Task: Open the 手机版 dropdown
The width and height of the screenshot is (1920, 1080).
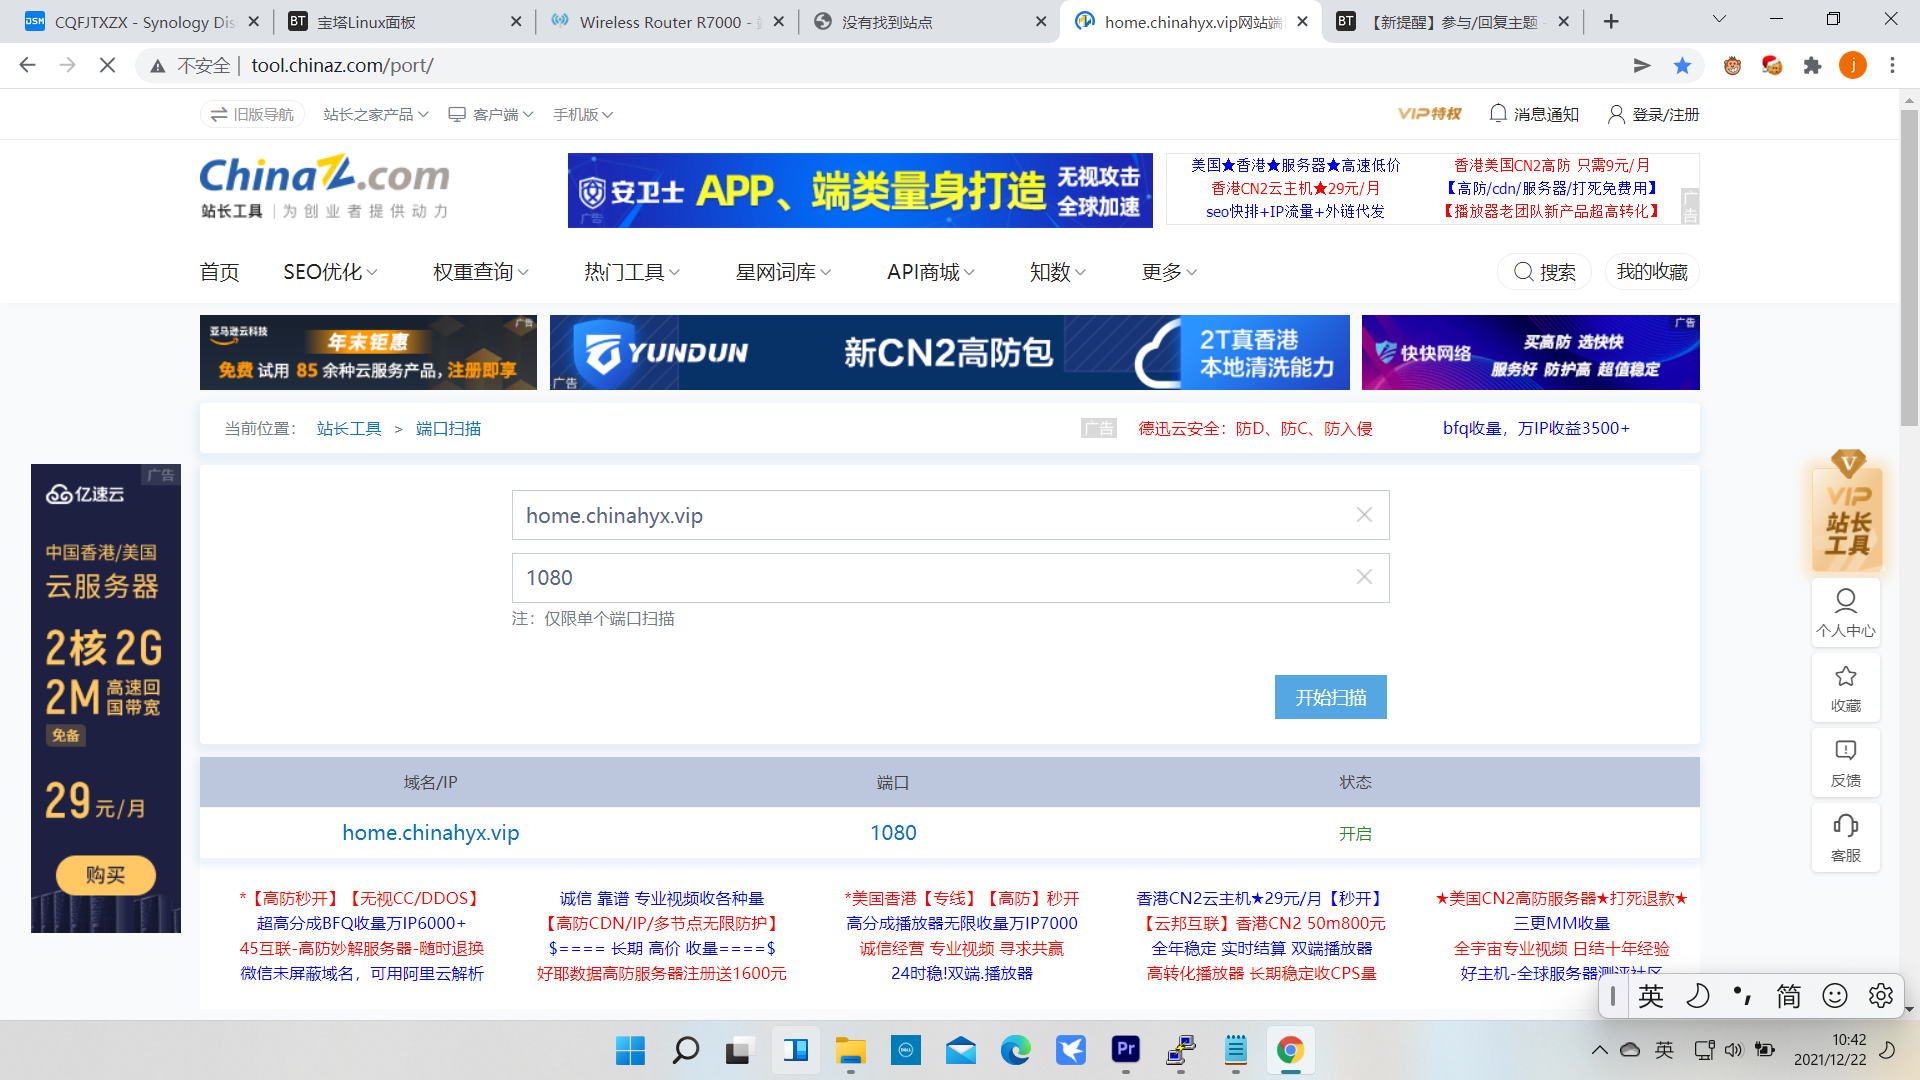Action: click(x=583, y=114)
